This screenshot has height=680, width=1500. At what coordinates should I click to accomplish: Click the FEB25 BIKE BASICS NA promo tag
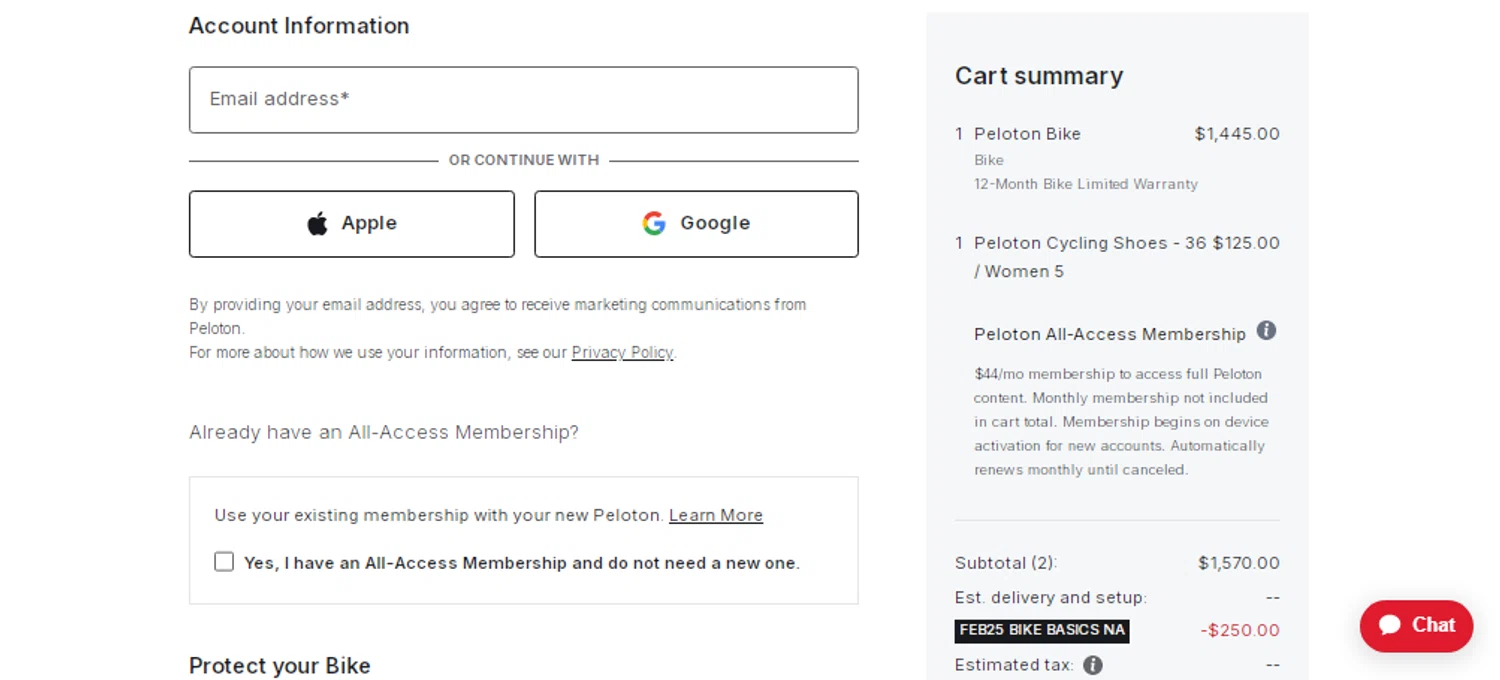pos(1042,631)
